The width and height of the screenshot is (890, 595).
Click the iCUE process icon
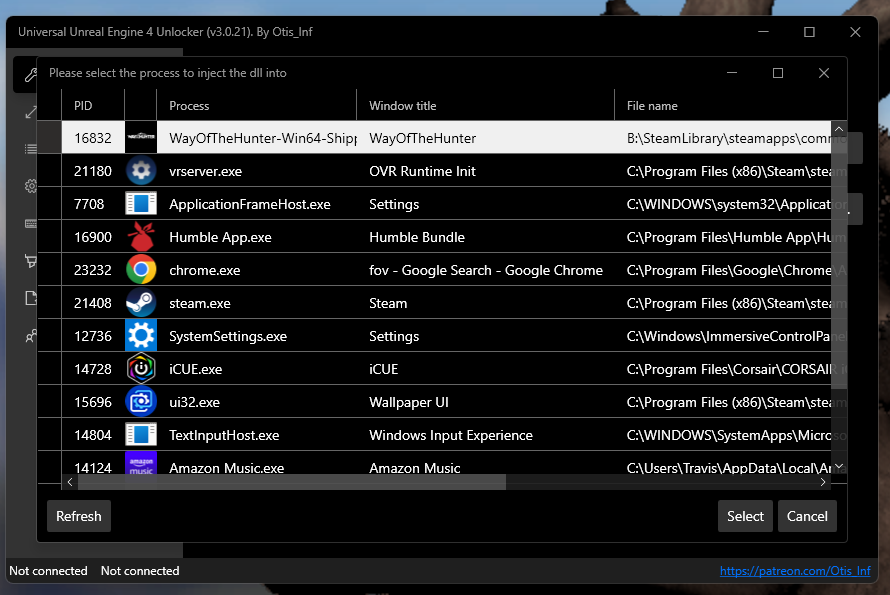tap(141, 369)
